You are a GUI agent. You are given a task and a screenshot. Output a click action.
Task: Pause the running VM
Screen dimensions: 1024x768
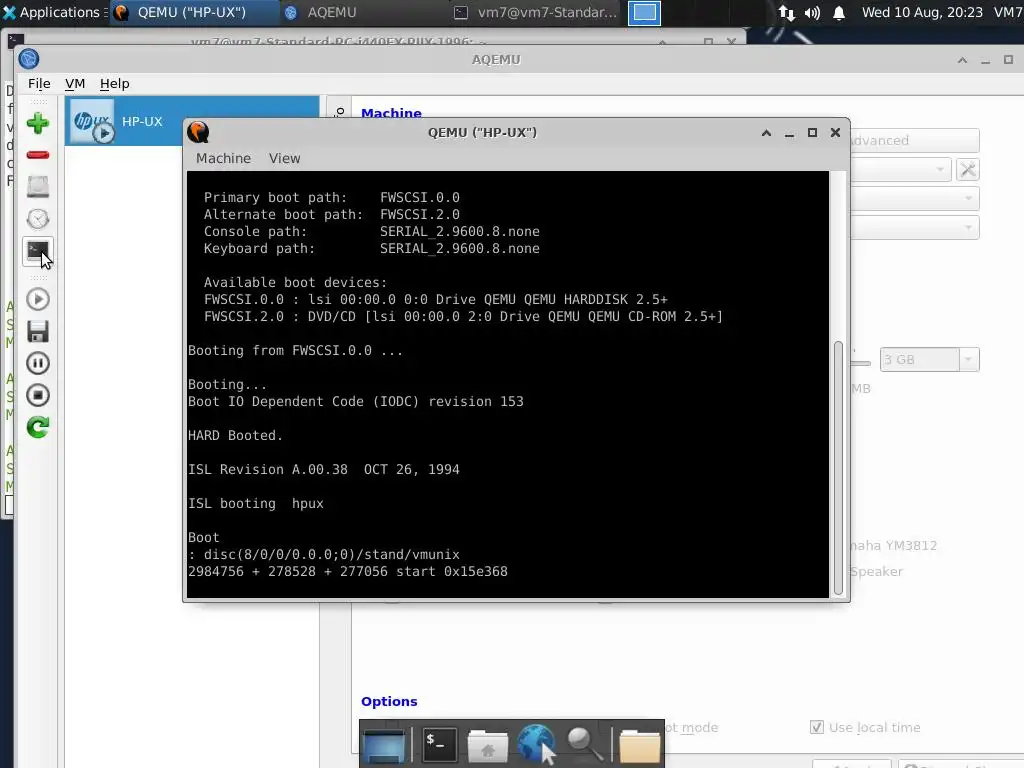(x=38, y=363)
